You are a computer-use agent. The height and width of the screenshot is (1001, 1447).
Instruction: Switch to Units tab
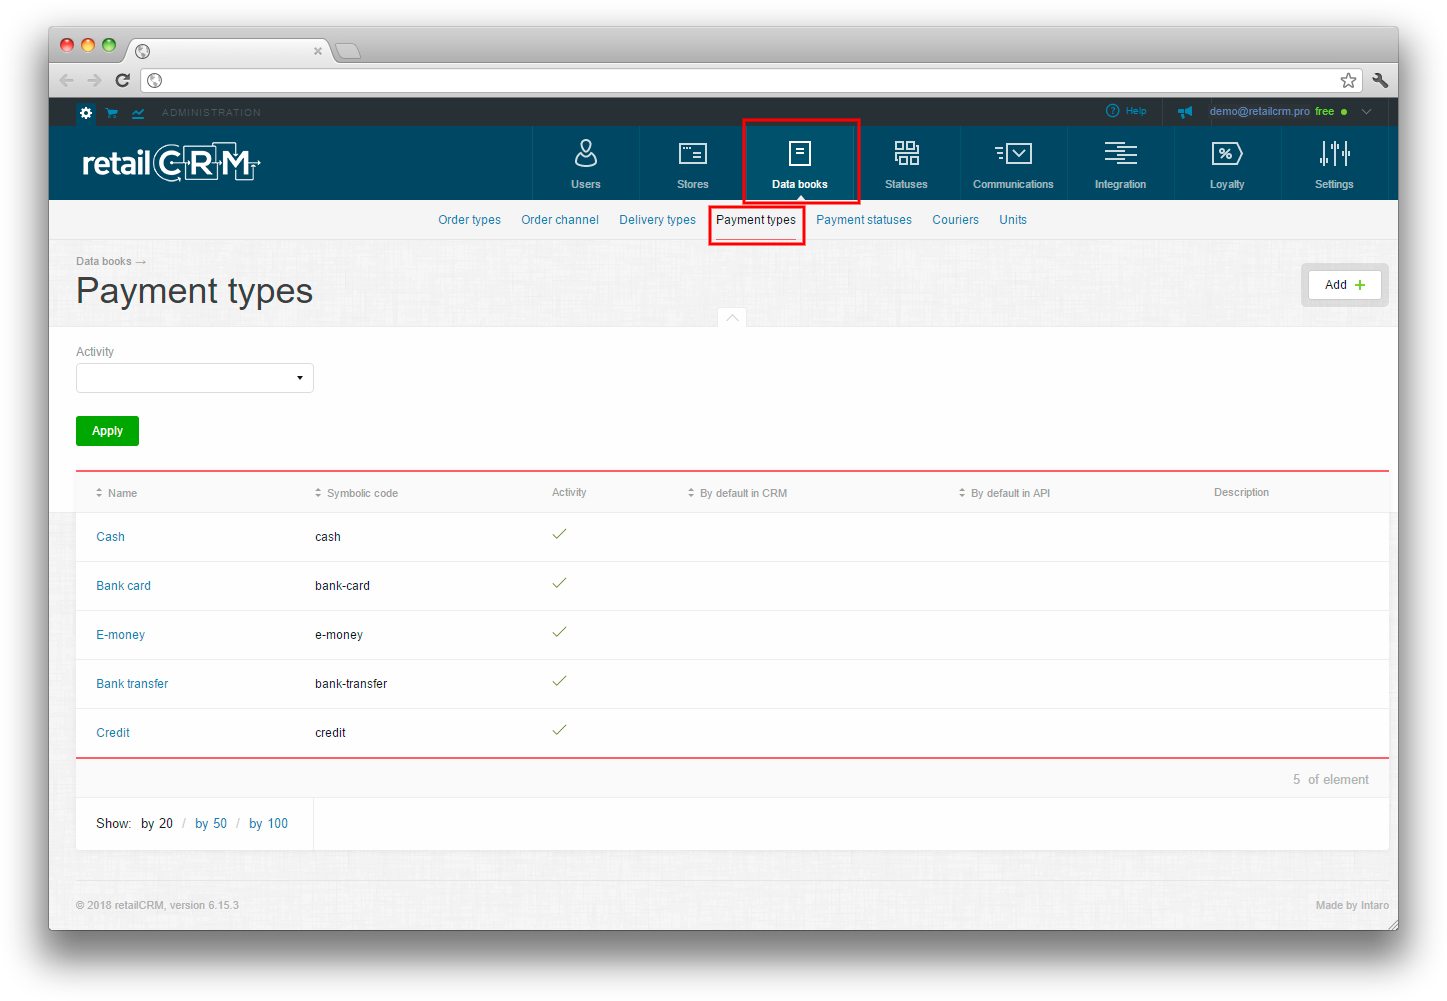coord(1013,220)
